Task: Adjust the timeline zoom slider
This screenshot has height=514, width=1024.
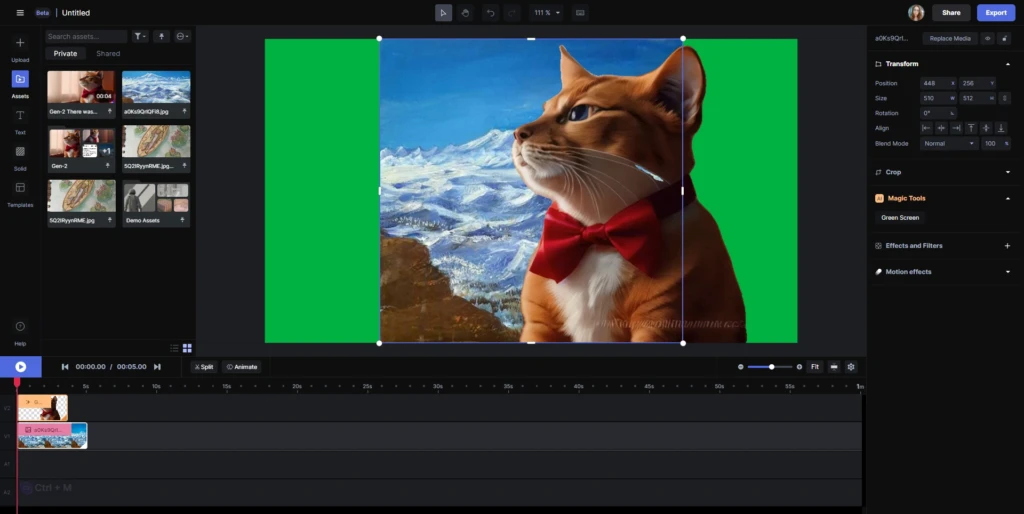Action: (770, 367)
